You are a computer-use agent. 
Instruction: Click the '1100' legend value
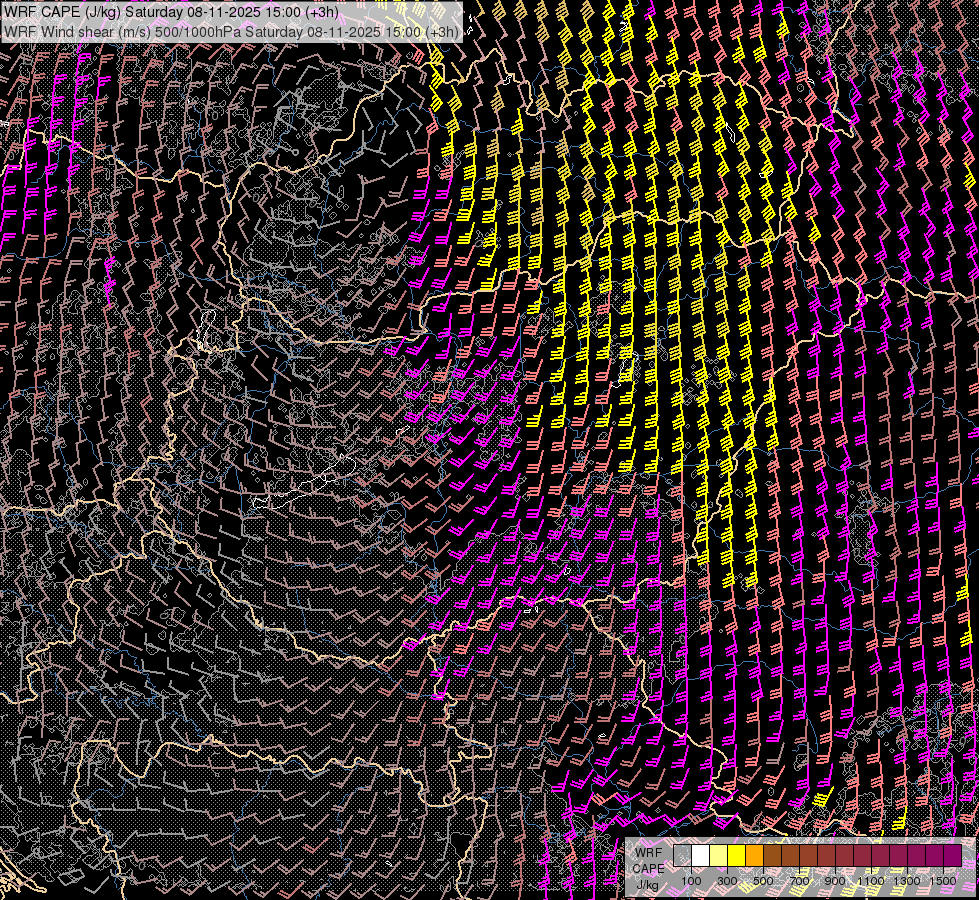[x=871, y=881]
